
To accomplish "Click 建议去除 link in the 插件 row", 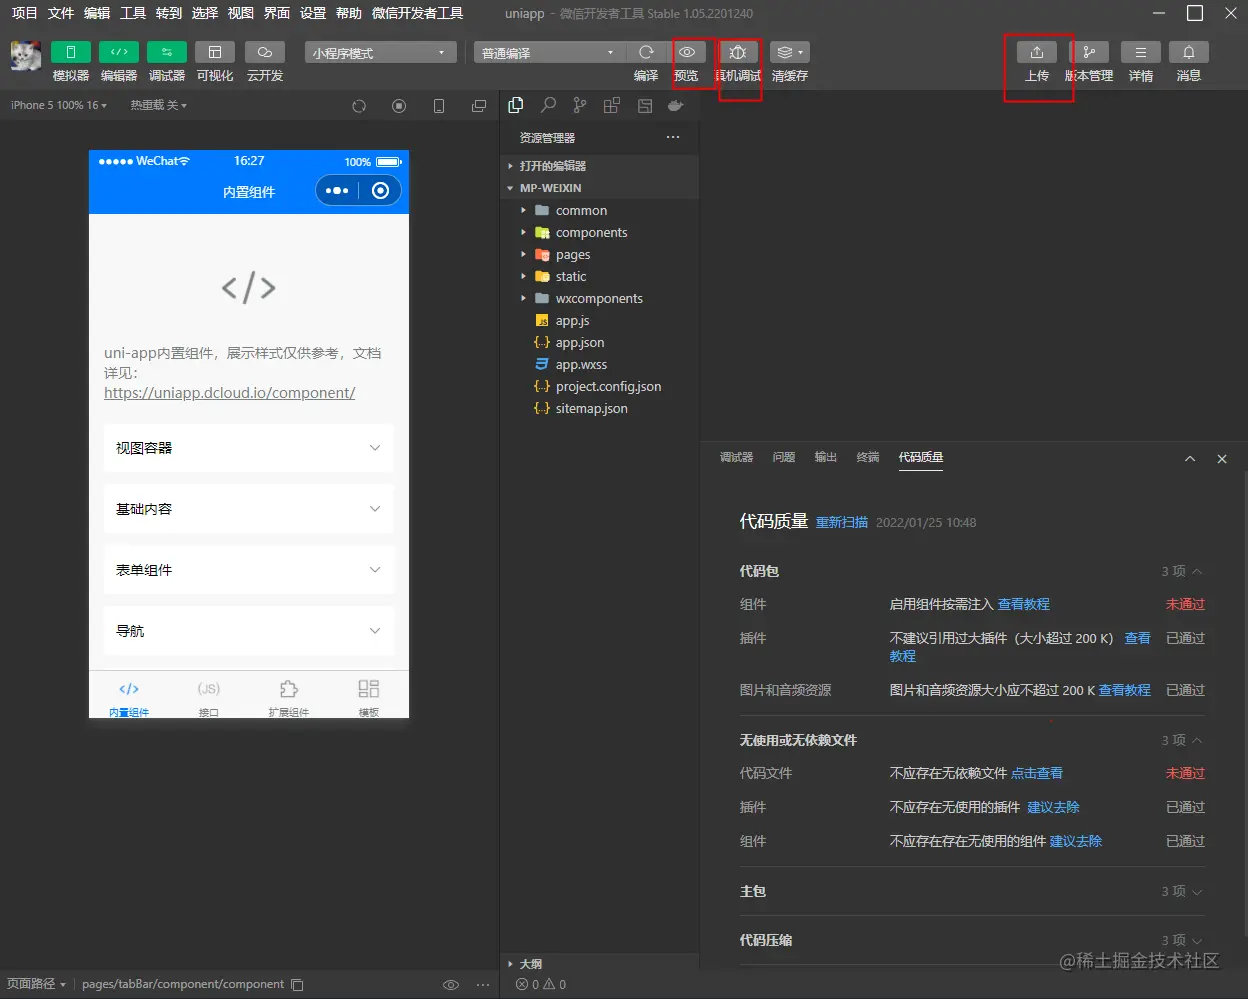I will click(x=1054, y=807).
